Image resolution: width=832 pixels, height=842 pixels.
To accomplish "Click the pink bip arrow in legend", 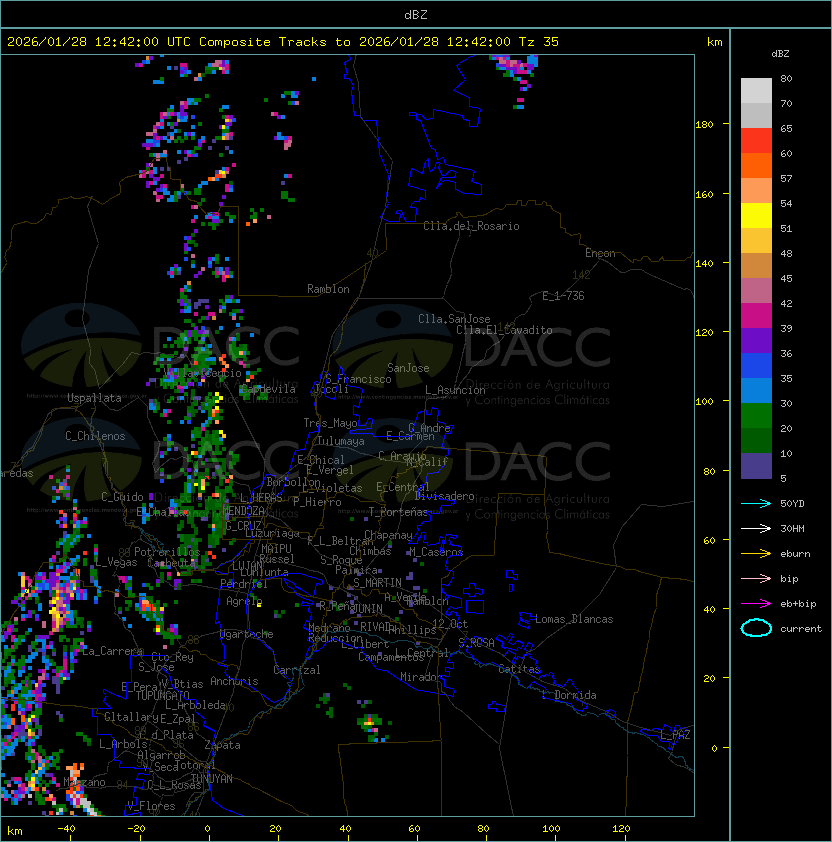I will click(756, 578).
